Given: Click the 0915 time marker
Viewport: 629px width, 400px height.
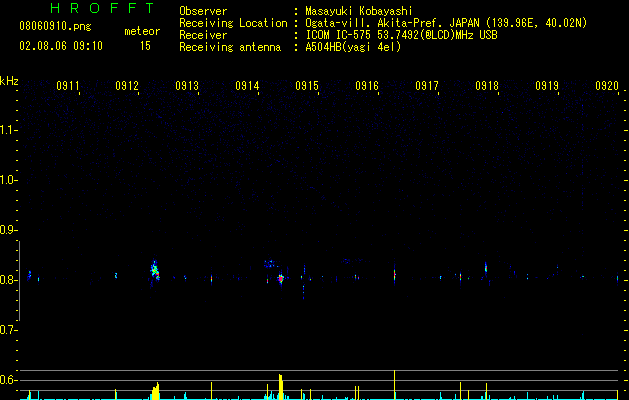Looking at the screenshot, I should tap(307, 86).
